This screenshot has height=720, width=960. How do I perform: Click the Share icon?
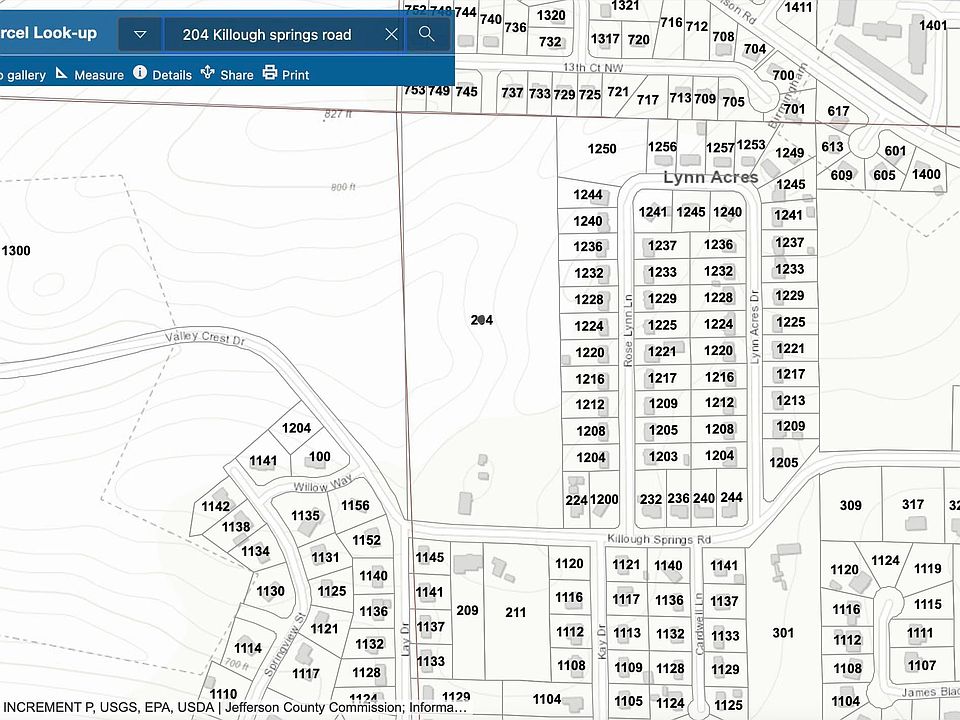coord(208,73)
